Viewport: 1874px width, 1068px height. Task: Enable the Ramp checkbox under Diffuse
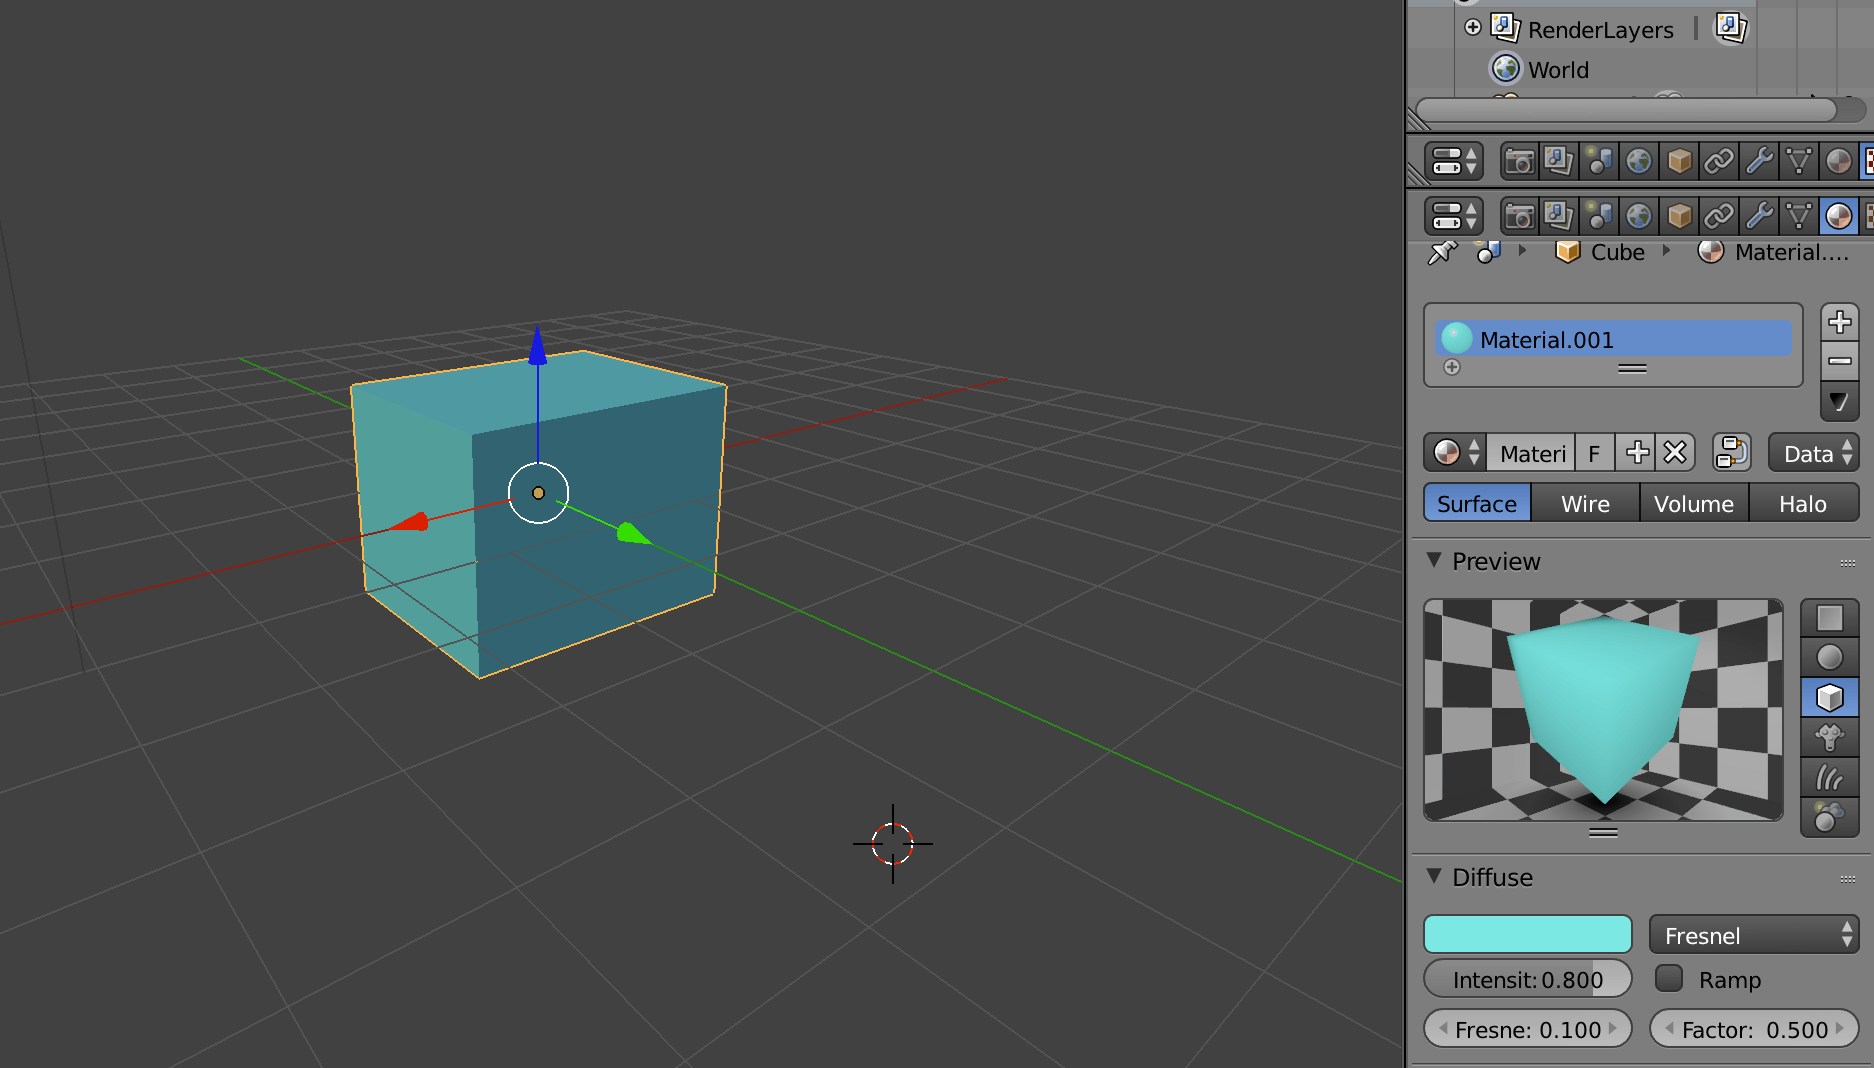coord(1668,979)
